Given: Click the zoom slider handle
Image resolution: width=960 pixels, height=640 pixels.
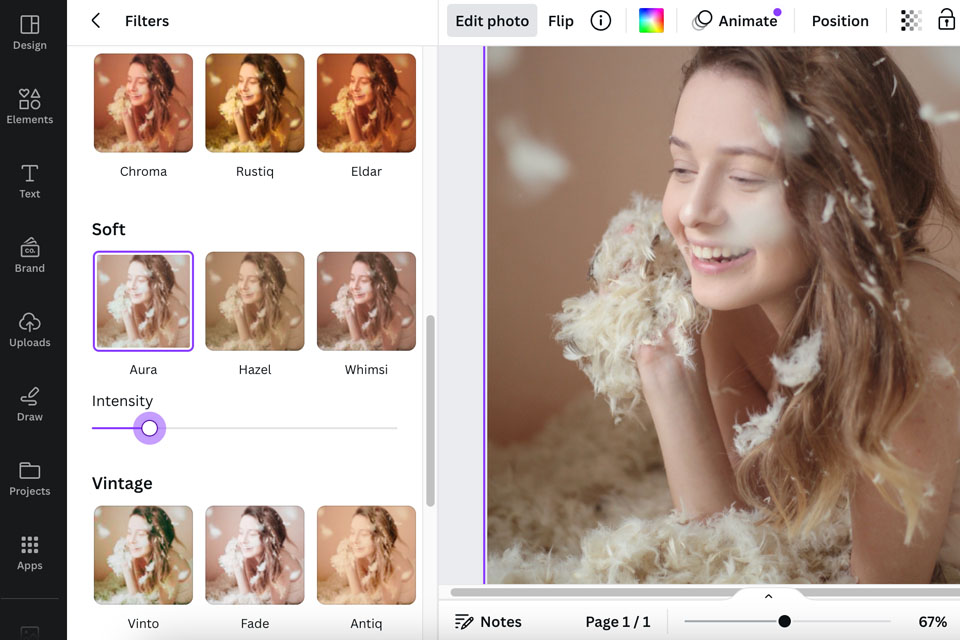Looking at the screenshot, I should [x=784, y=622].
